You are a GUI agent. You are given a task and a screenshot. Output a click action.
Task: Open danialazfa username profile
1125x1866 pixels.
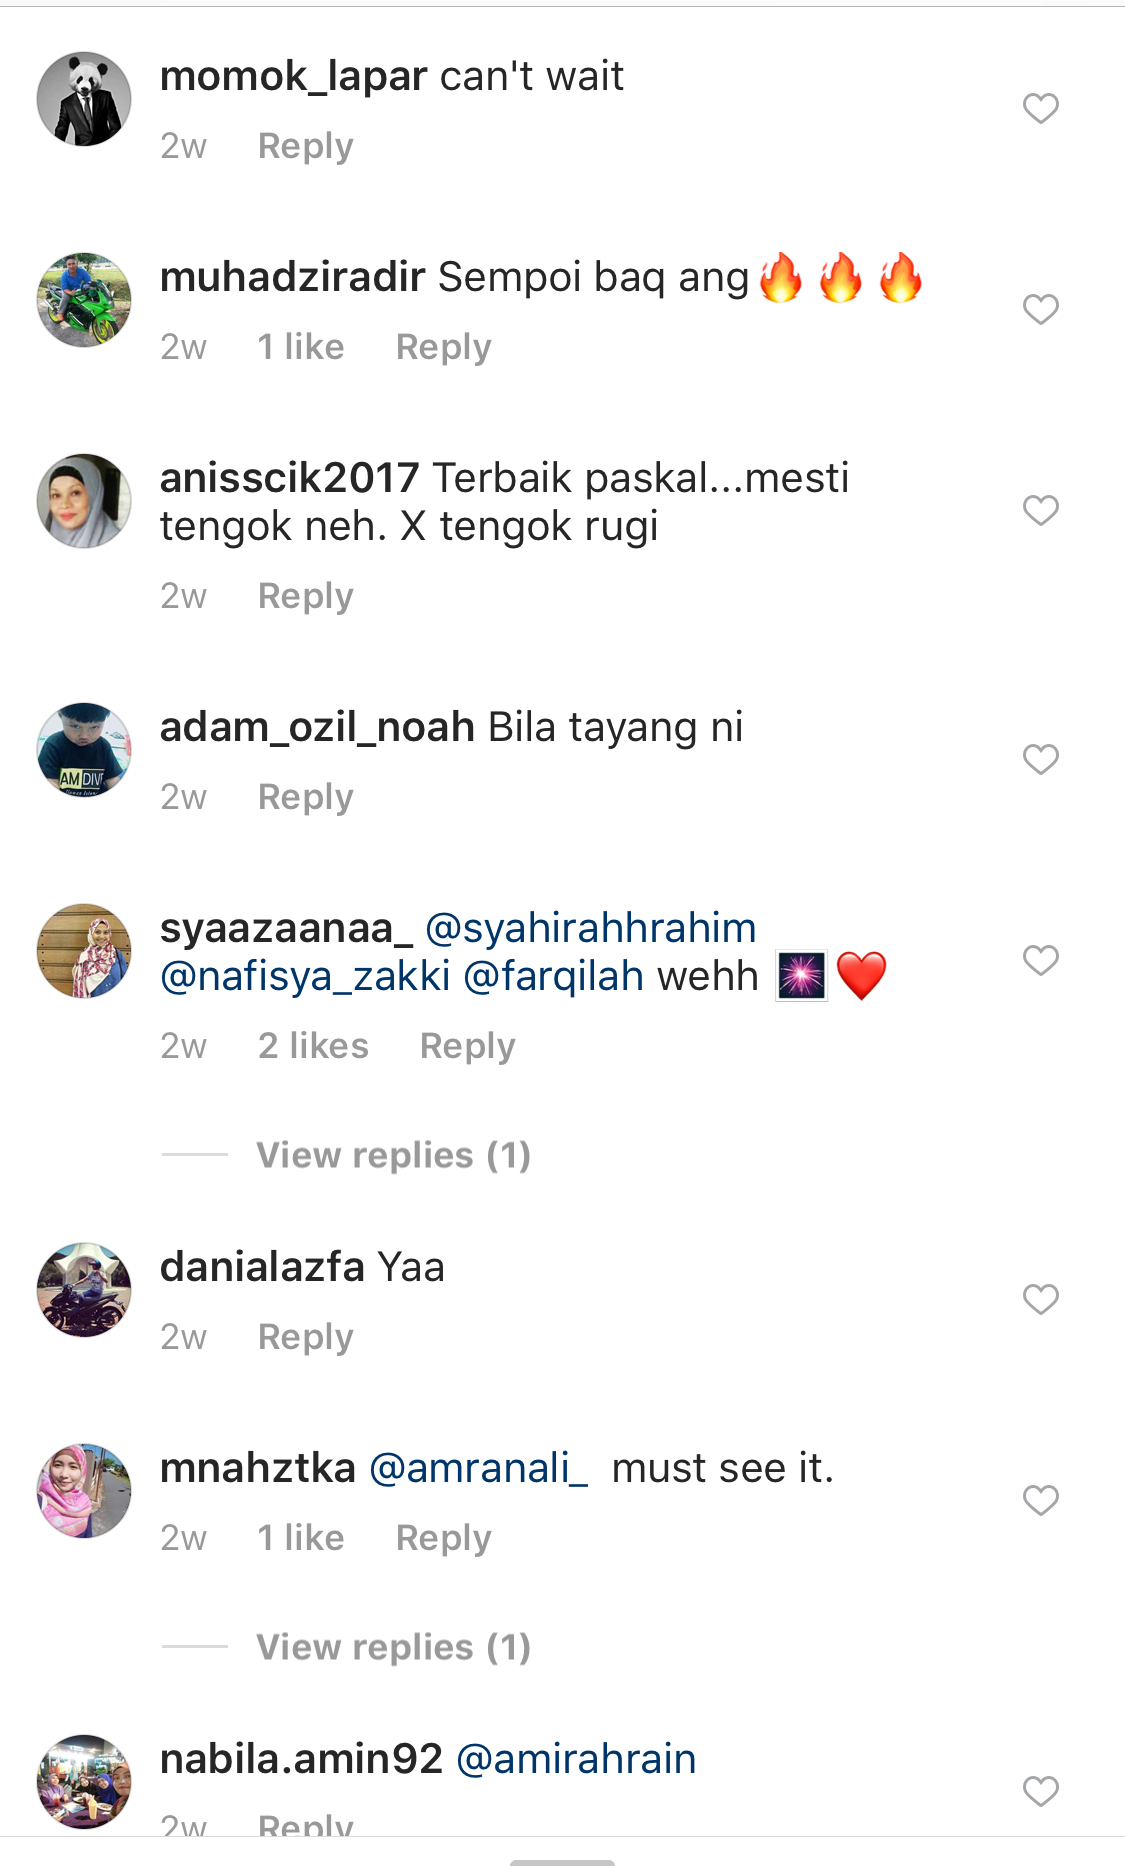coord(262,1267)
